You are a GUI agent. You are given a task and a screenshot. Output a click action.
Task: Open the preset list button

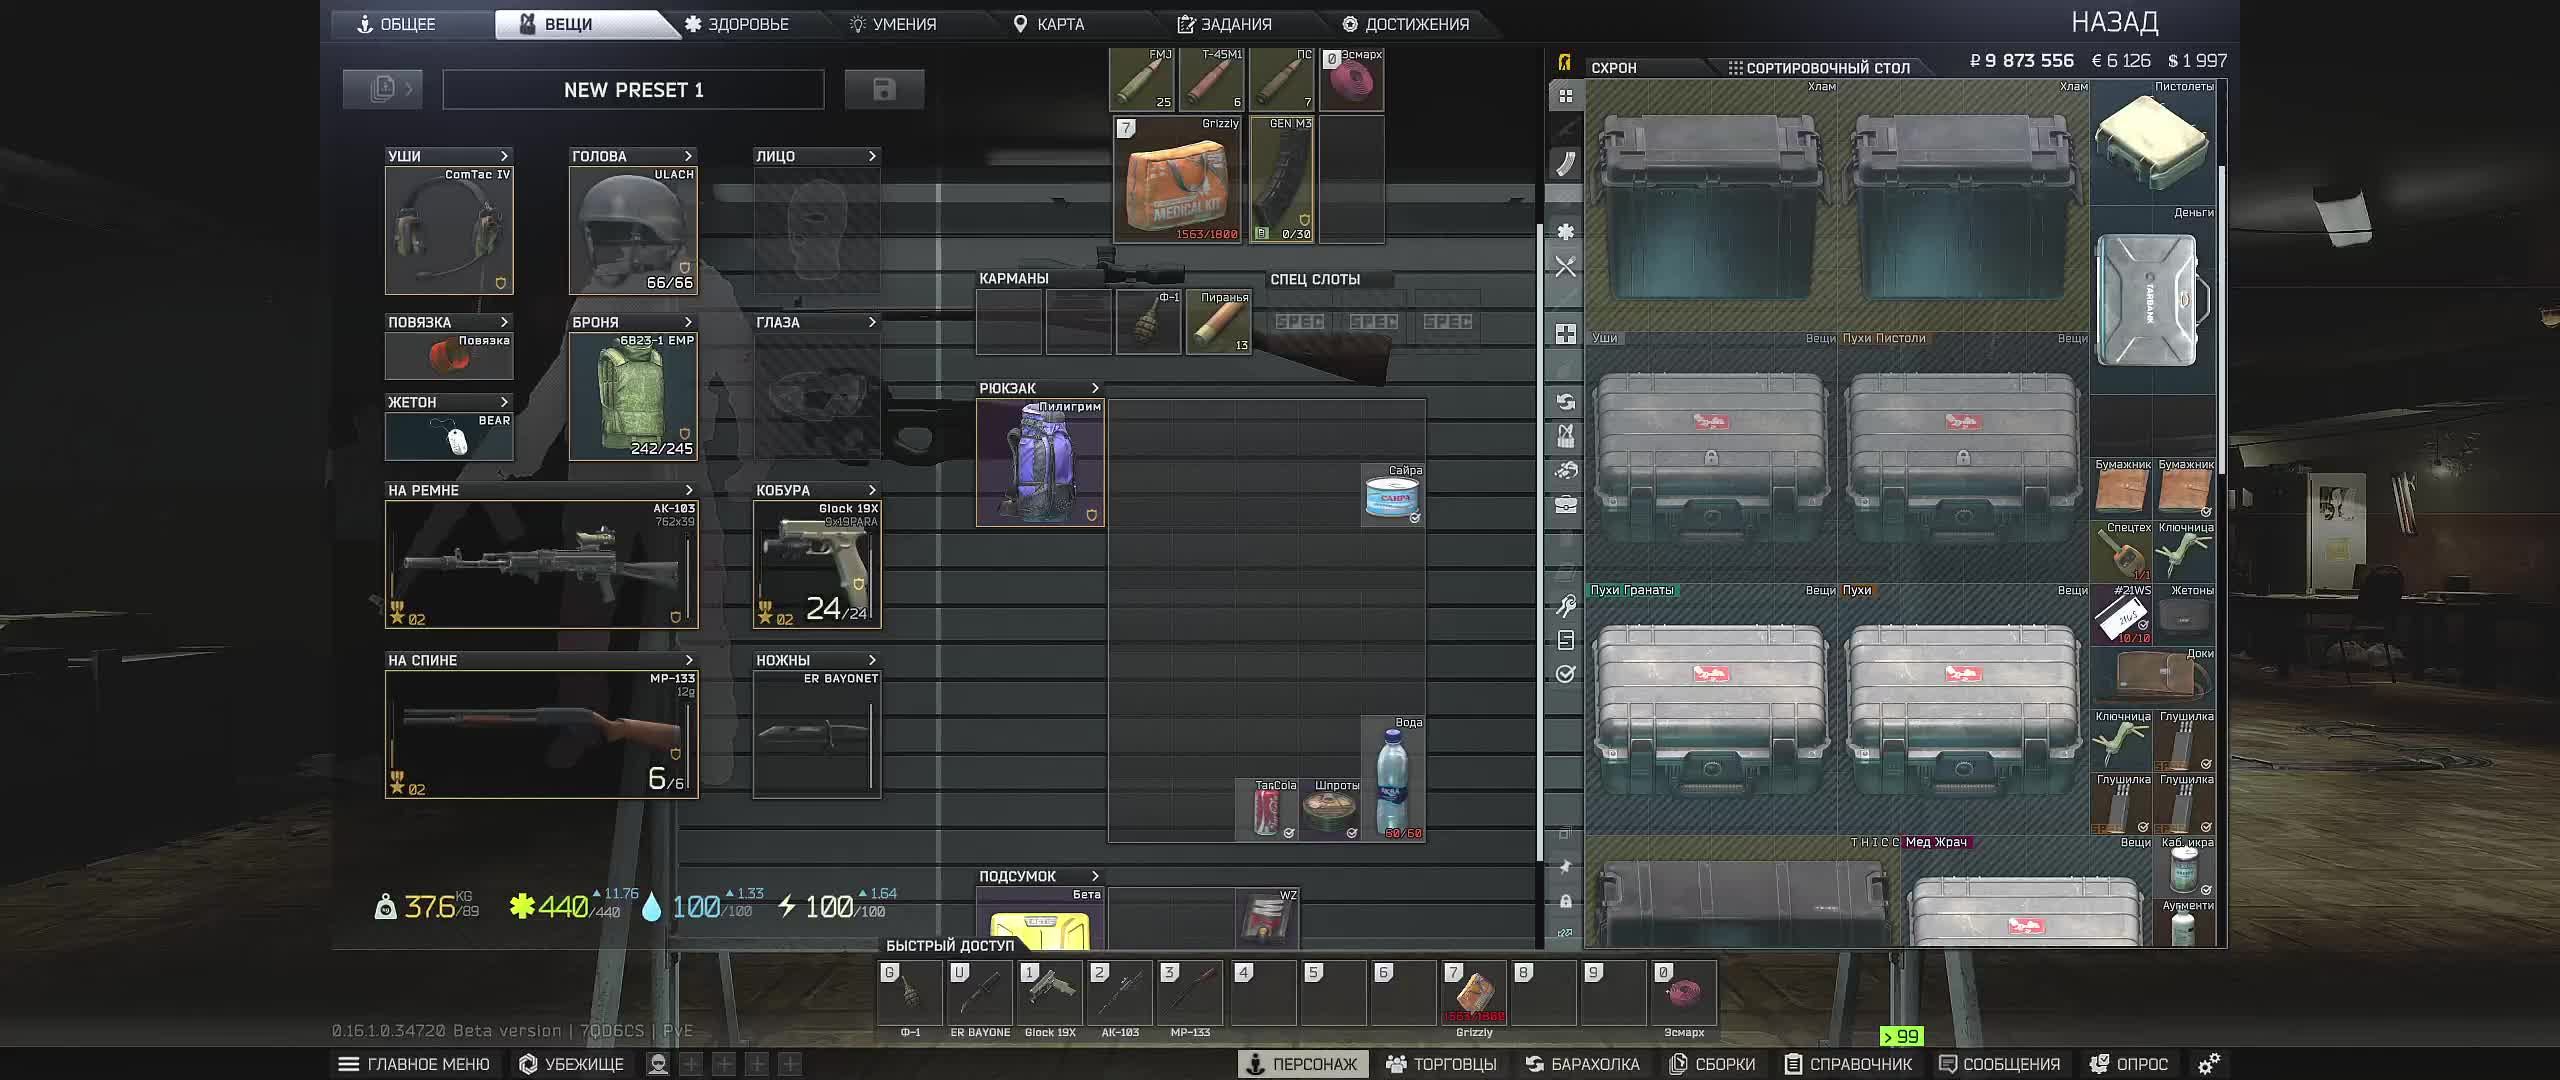pyautogui.click(x=382, y=89)
